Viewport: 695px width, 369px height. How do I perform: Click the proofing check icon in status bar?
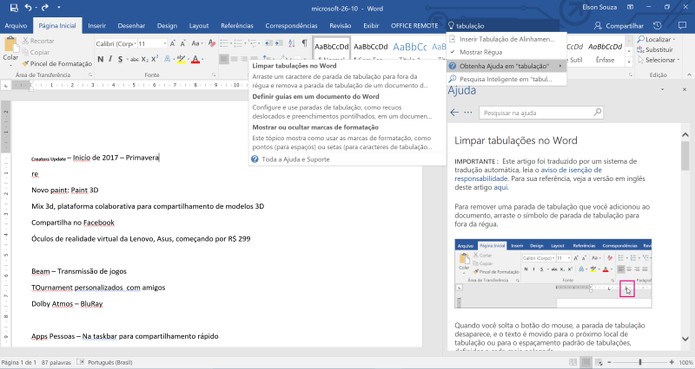[x=81, y=362]
